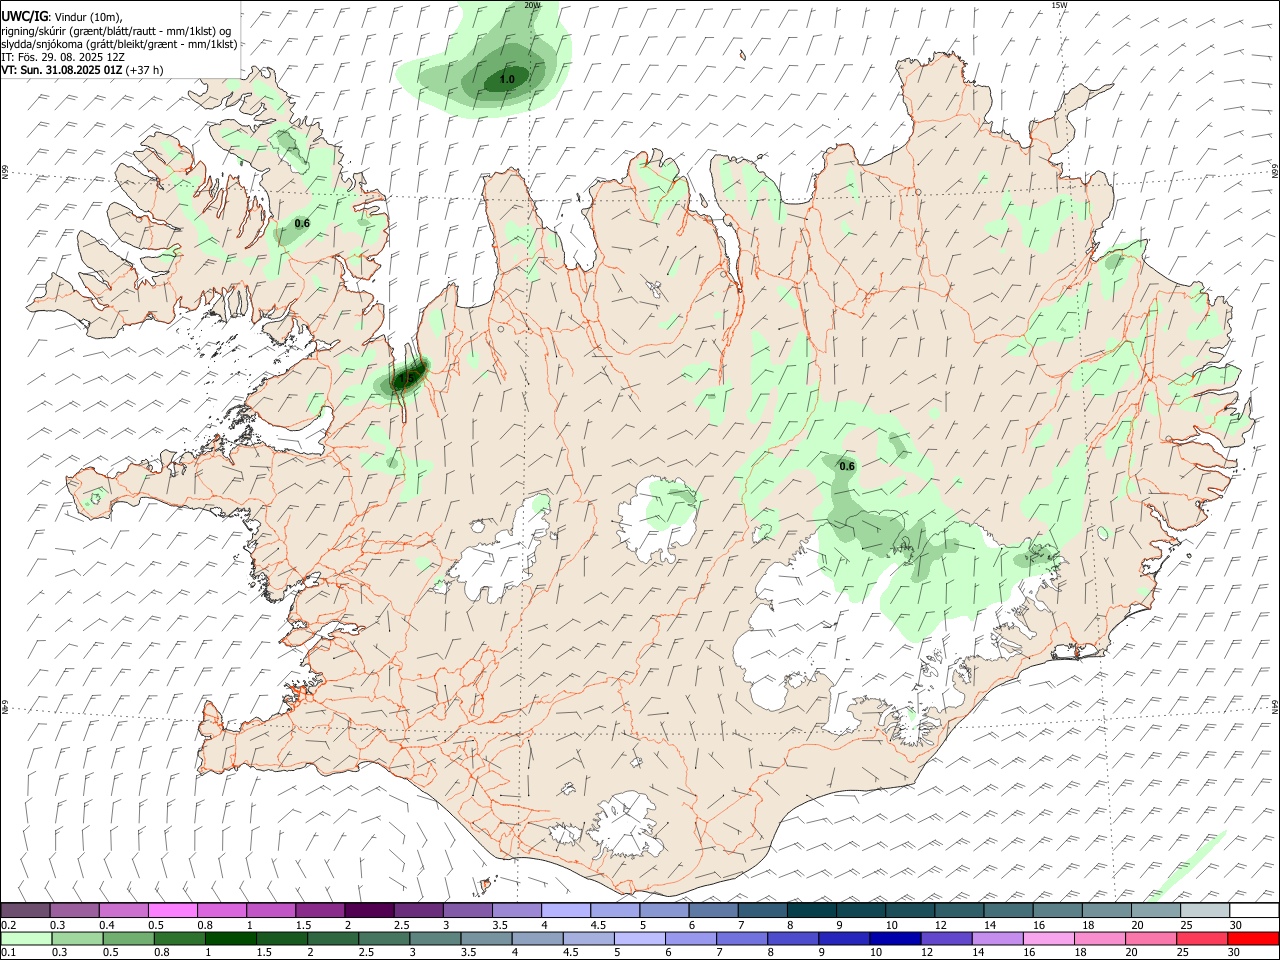This screenshot has height=960, width=1280.
Task: Pick the 0.5 swatch on the green rain scale
Action: pyautogui.click(x=128, y=938)
